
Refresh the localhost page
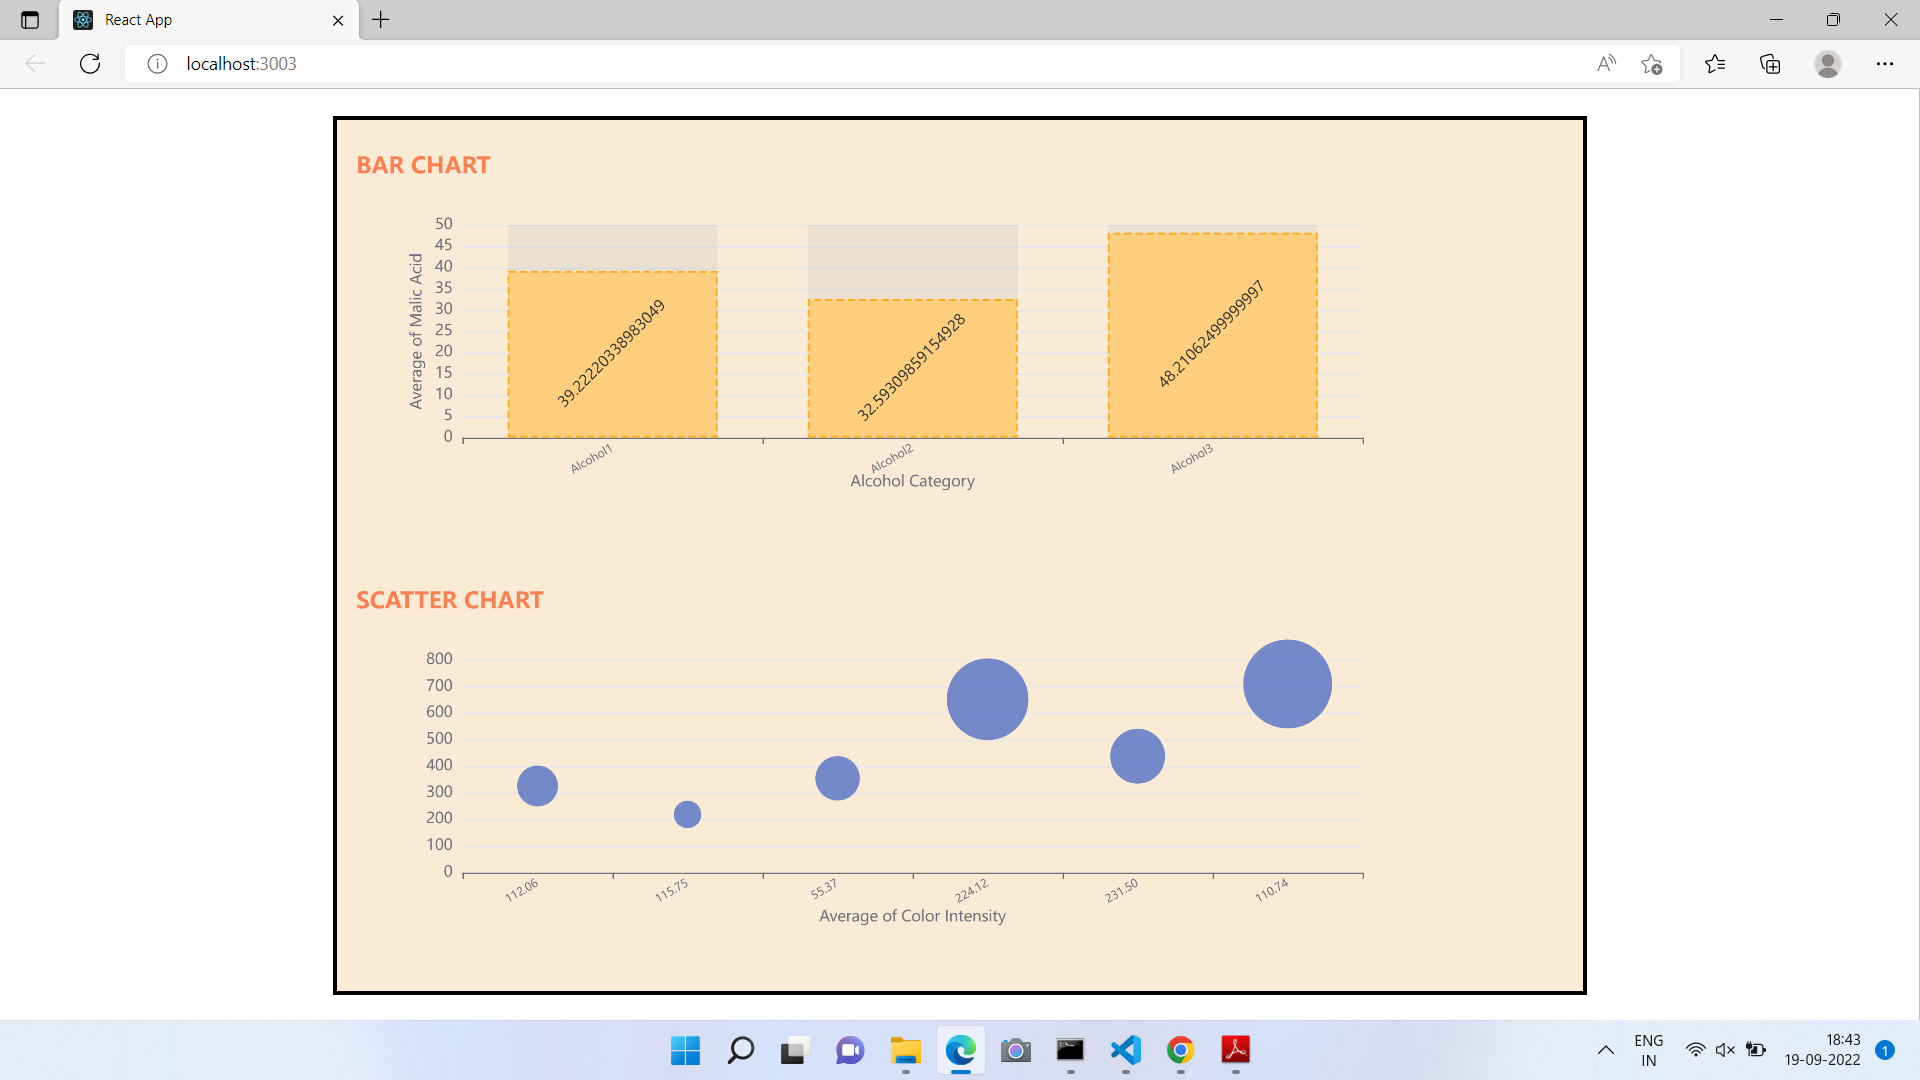tap(90, 64)
